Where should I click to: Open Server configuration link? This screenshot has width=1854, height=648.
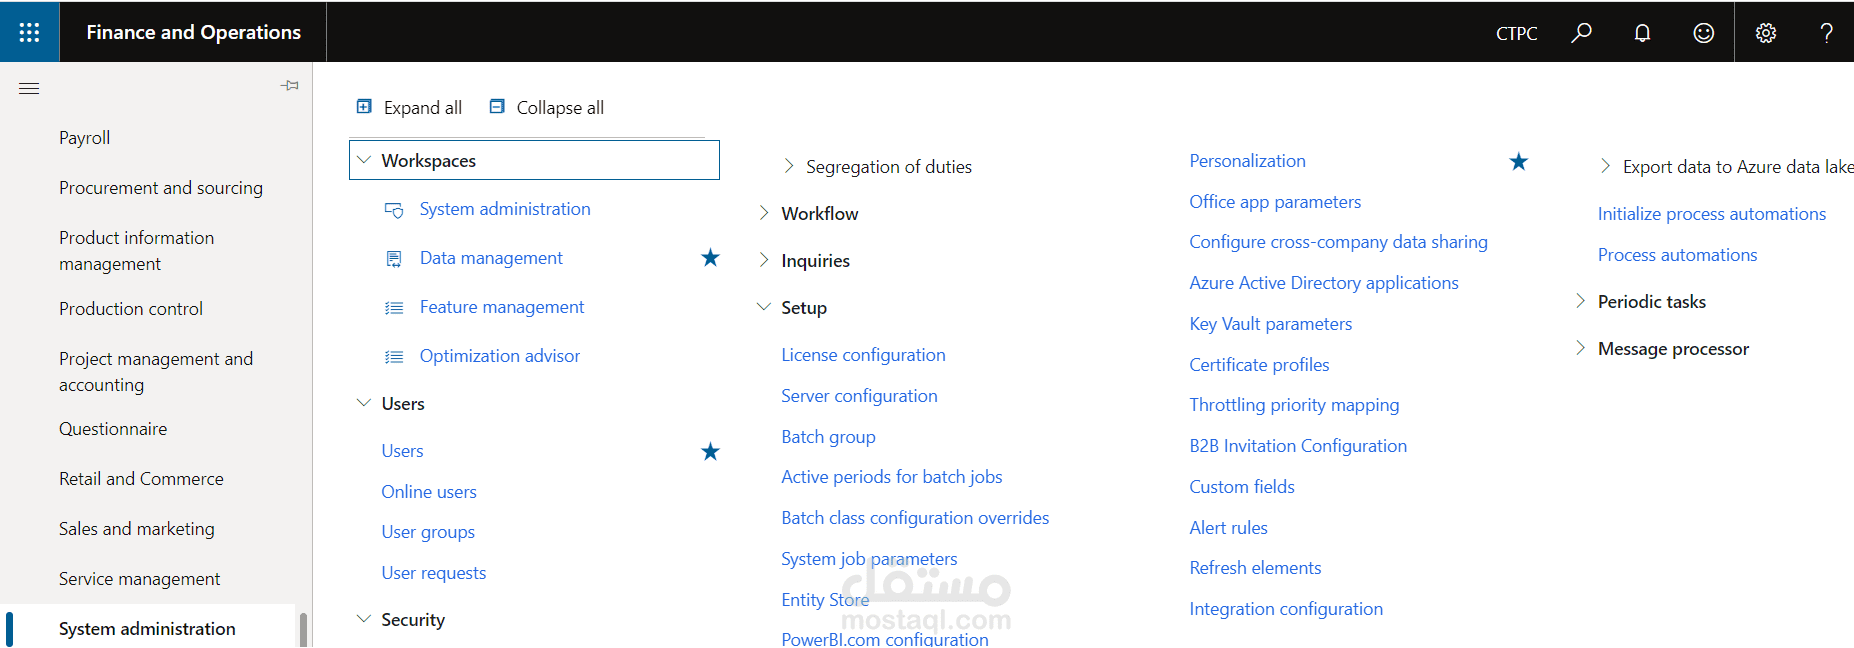pos(859,396)
